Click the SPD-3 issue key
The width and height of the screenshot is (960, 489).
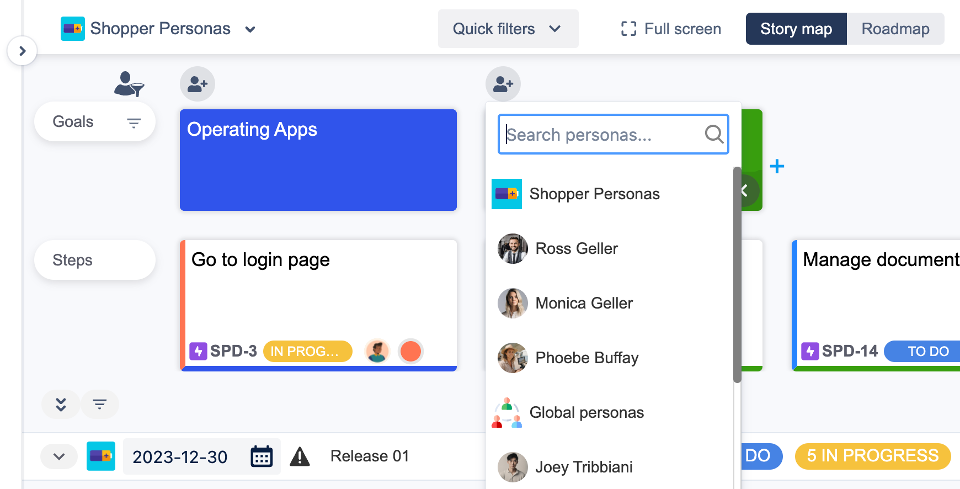pyautogui.click(x=233, y=351)
